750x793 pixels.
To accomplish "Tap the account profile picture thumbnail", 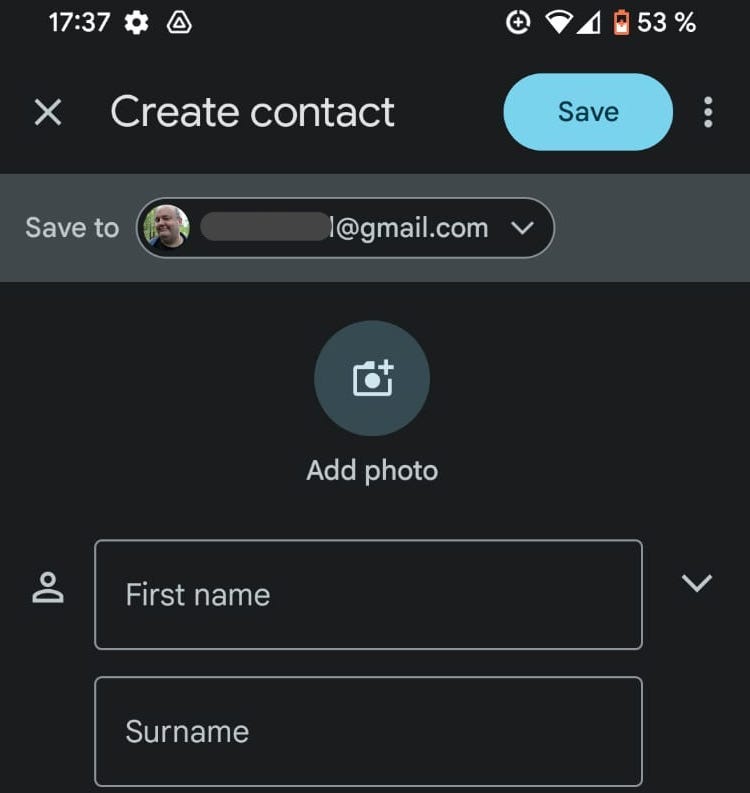I will coord(166,228).
